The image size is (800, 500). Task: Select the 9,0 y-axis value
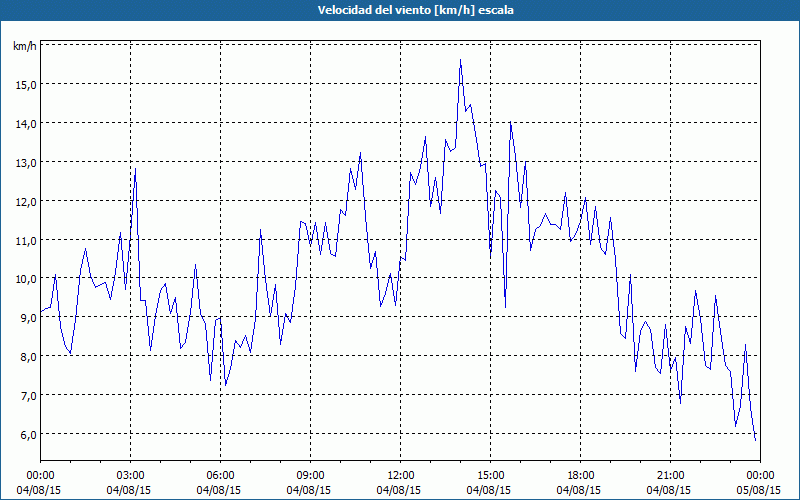point(28,318)
